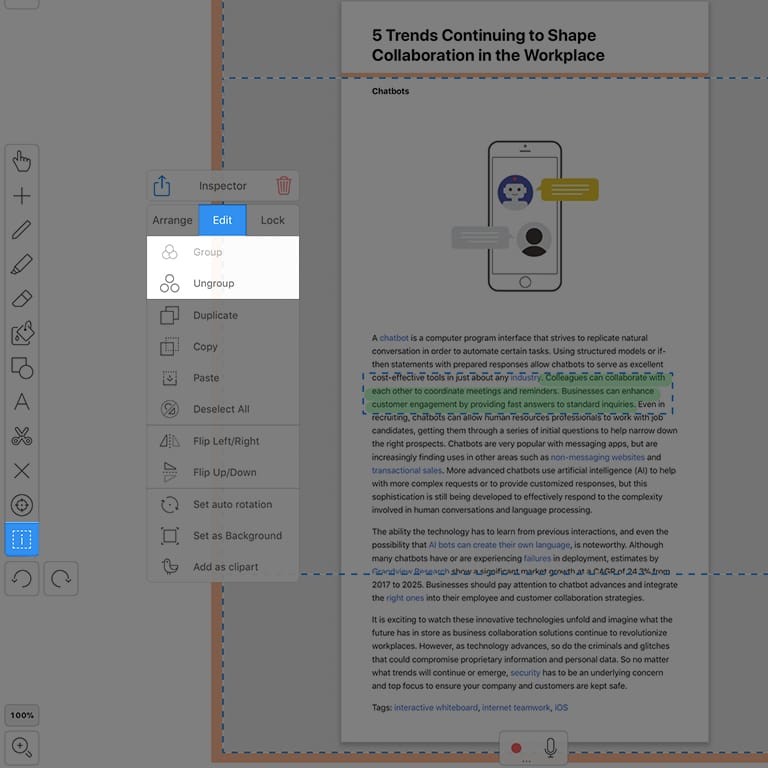Choose Flip Up/Down
The image size is (768, 768).
[223, 472]
